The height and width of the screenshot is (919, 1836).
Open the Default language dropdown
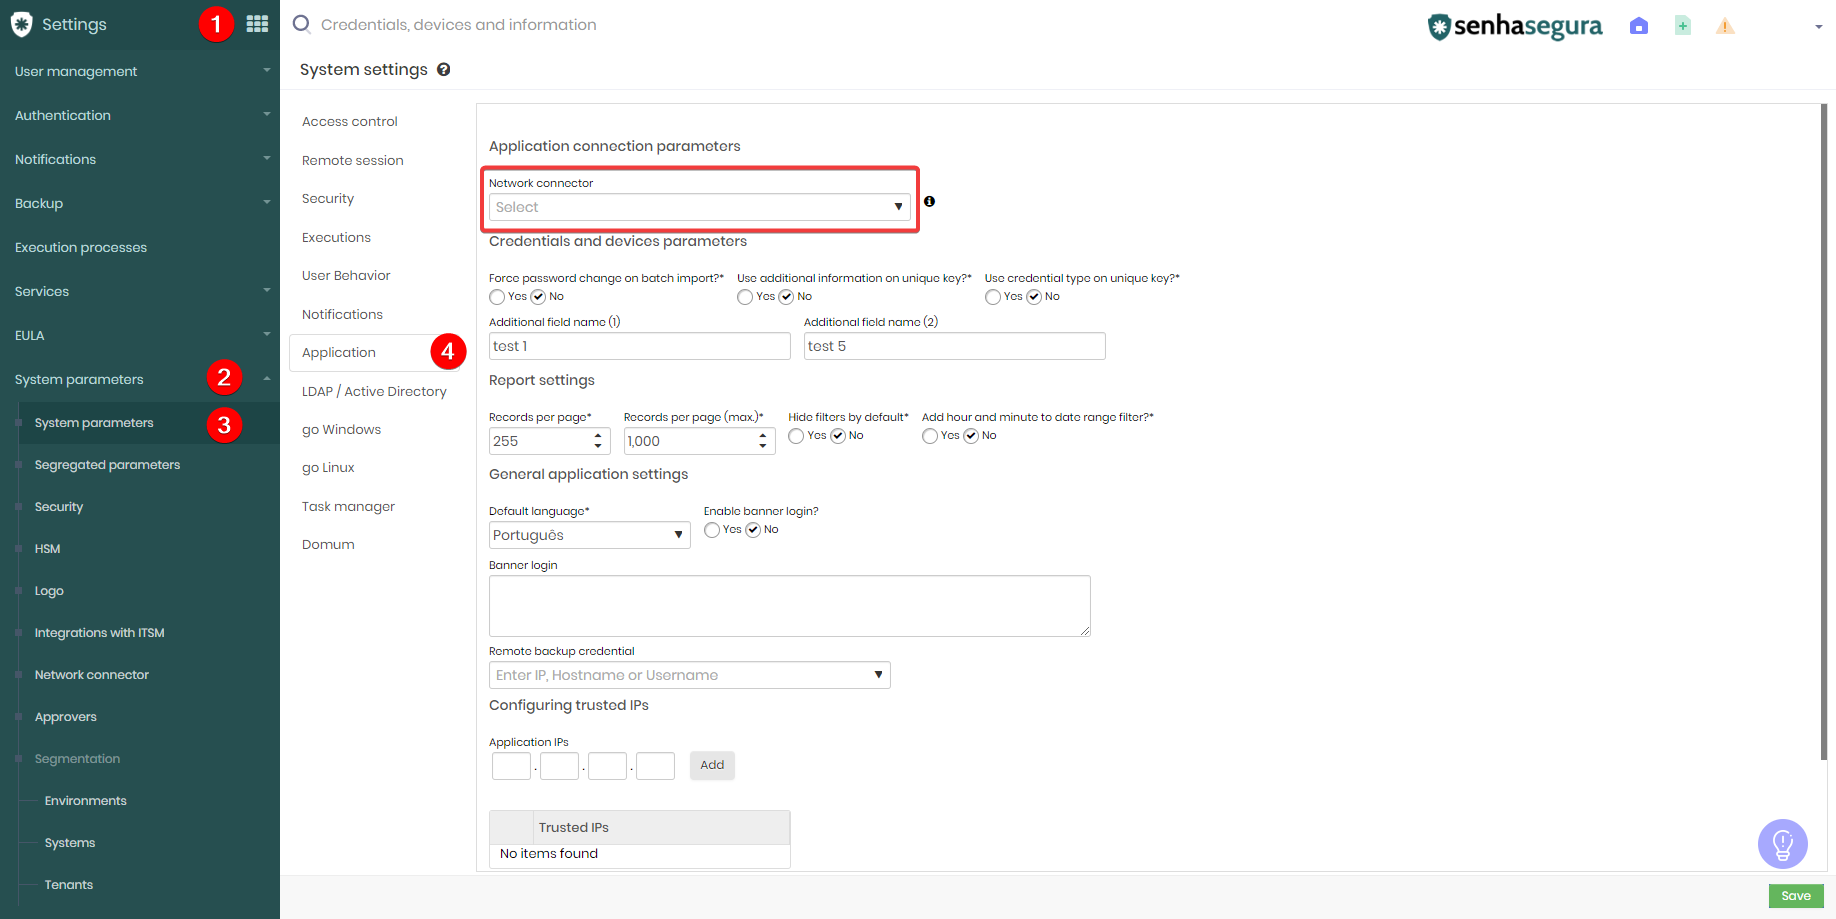pyautogui.click(x=589, y=535)
